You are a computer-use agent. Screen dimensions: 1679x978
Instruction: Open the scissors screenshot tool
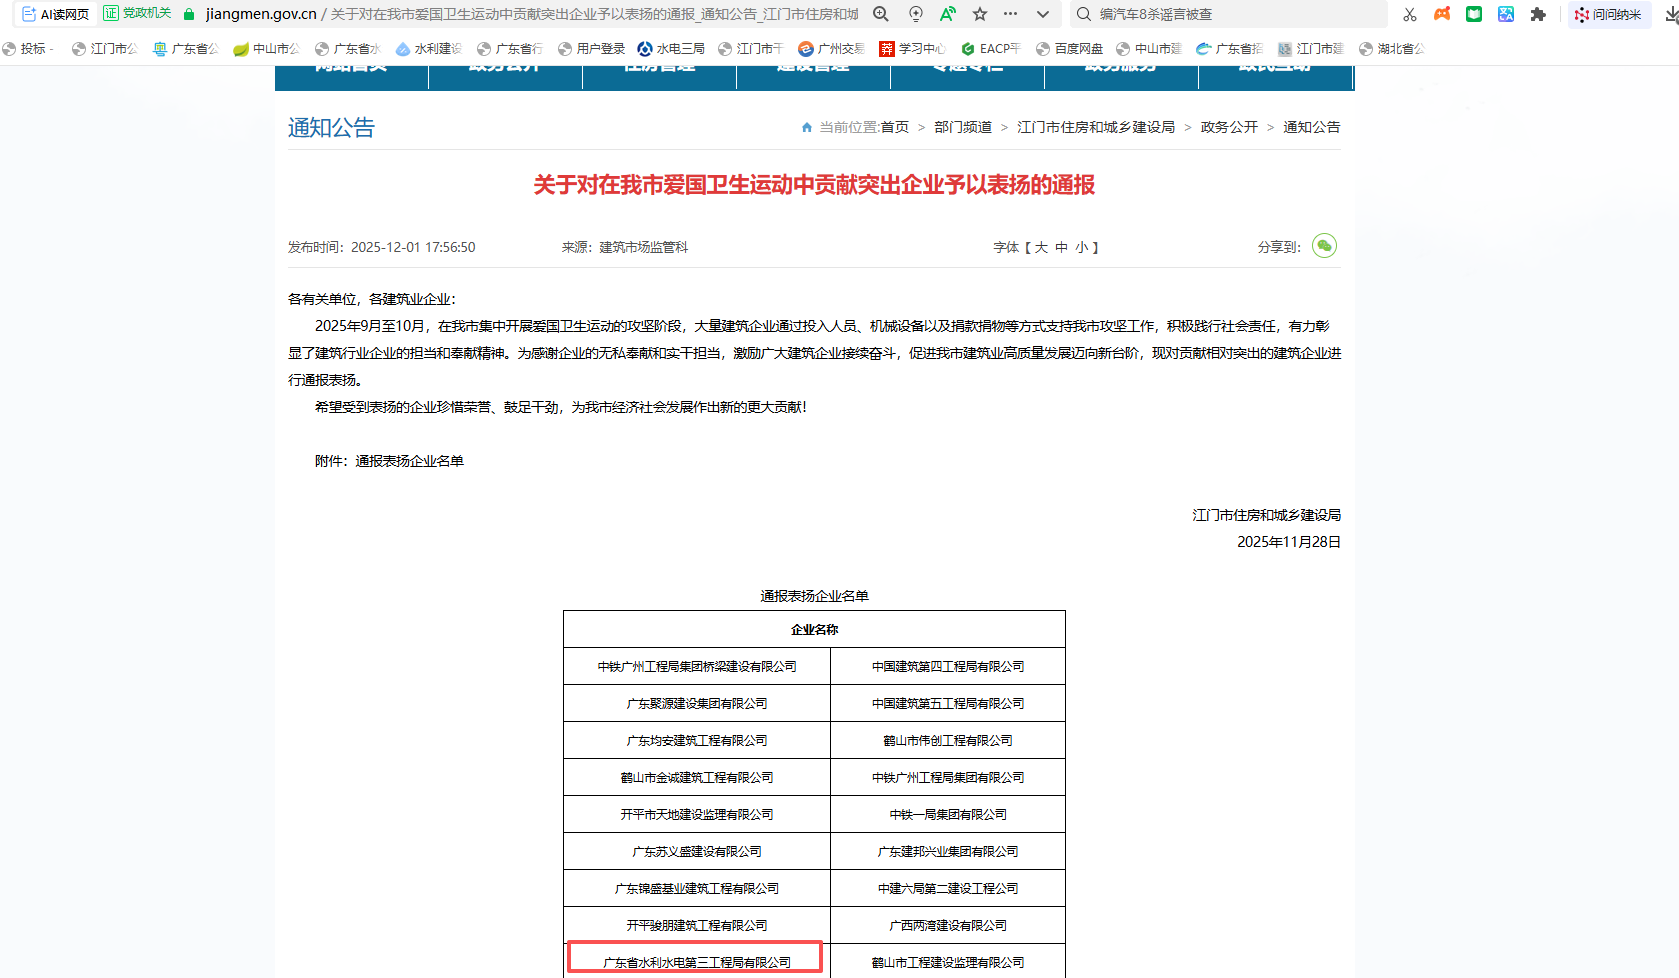(1409, 14)
